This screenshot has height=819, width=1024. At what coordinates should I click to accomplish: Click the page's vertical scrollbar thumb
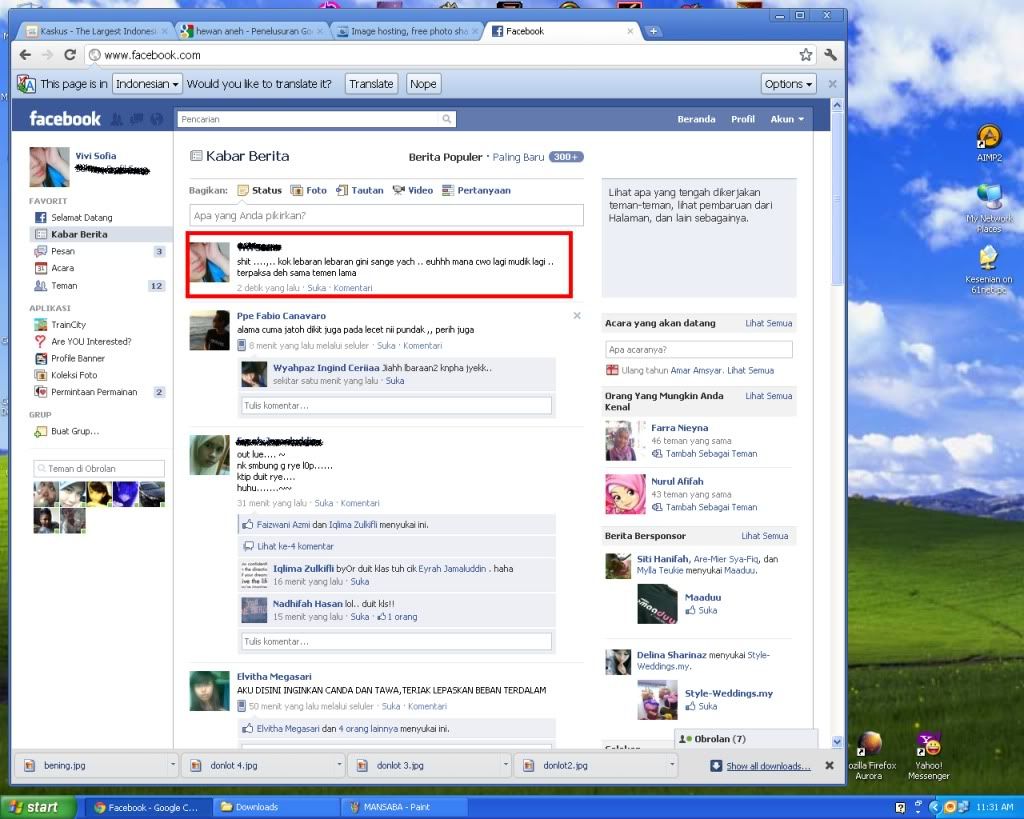click(837, 199)
